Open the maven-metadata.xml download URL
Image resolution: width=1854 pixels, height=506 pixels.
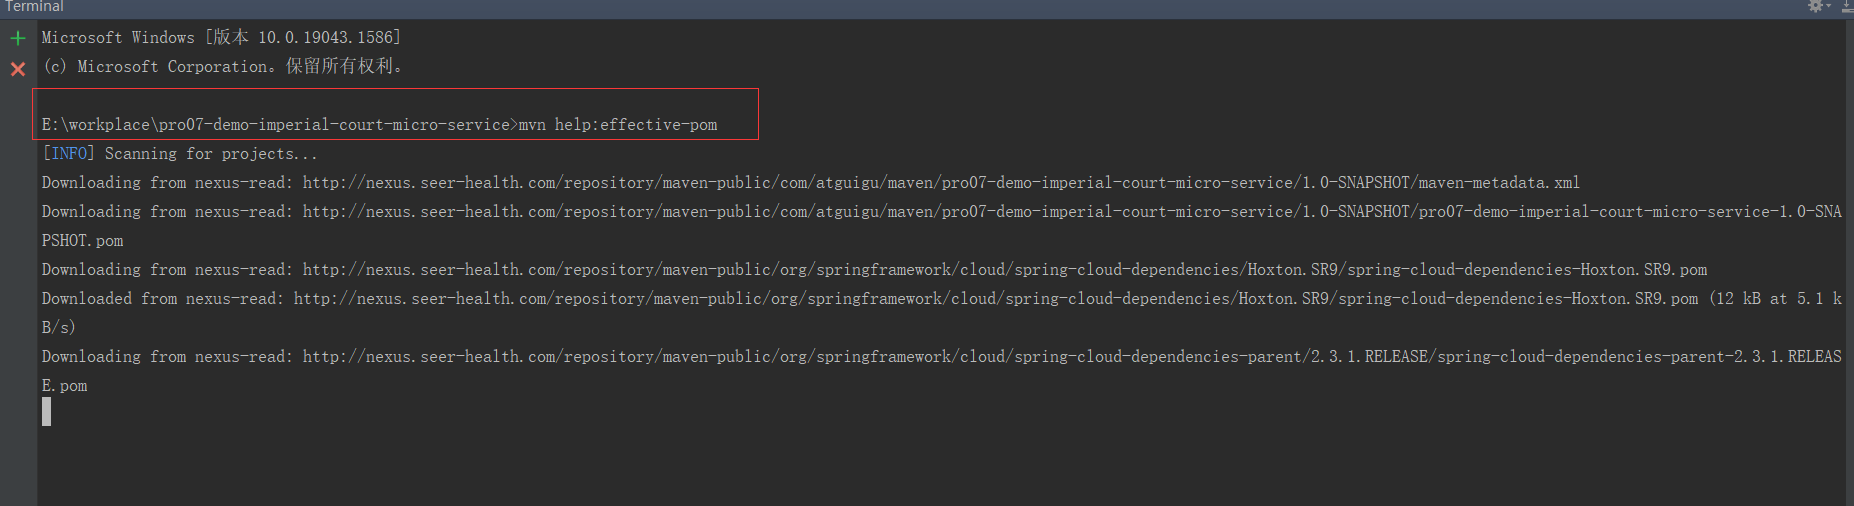coord(941,183)
